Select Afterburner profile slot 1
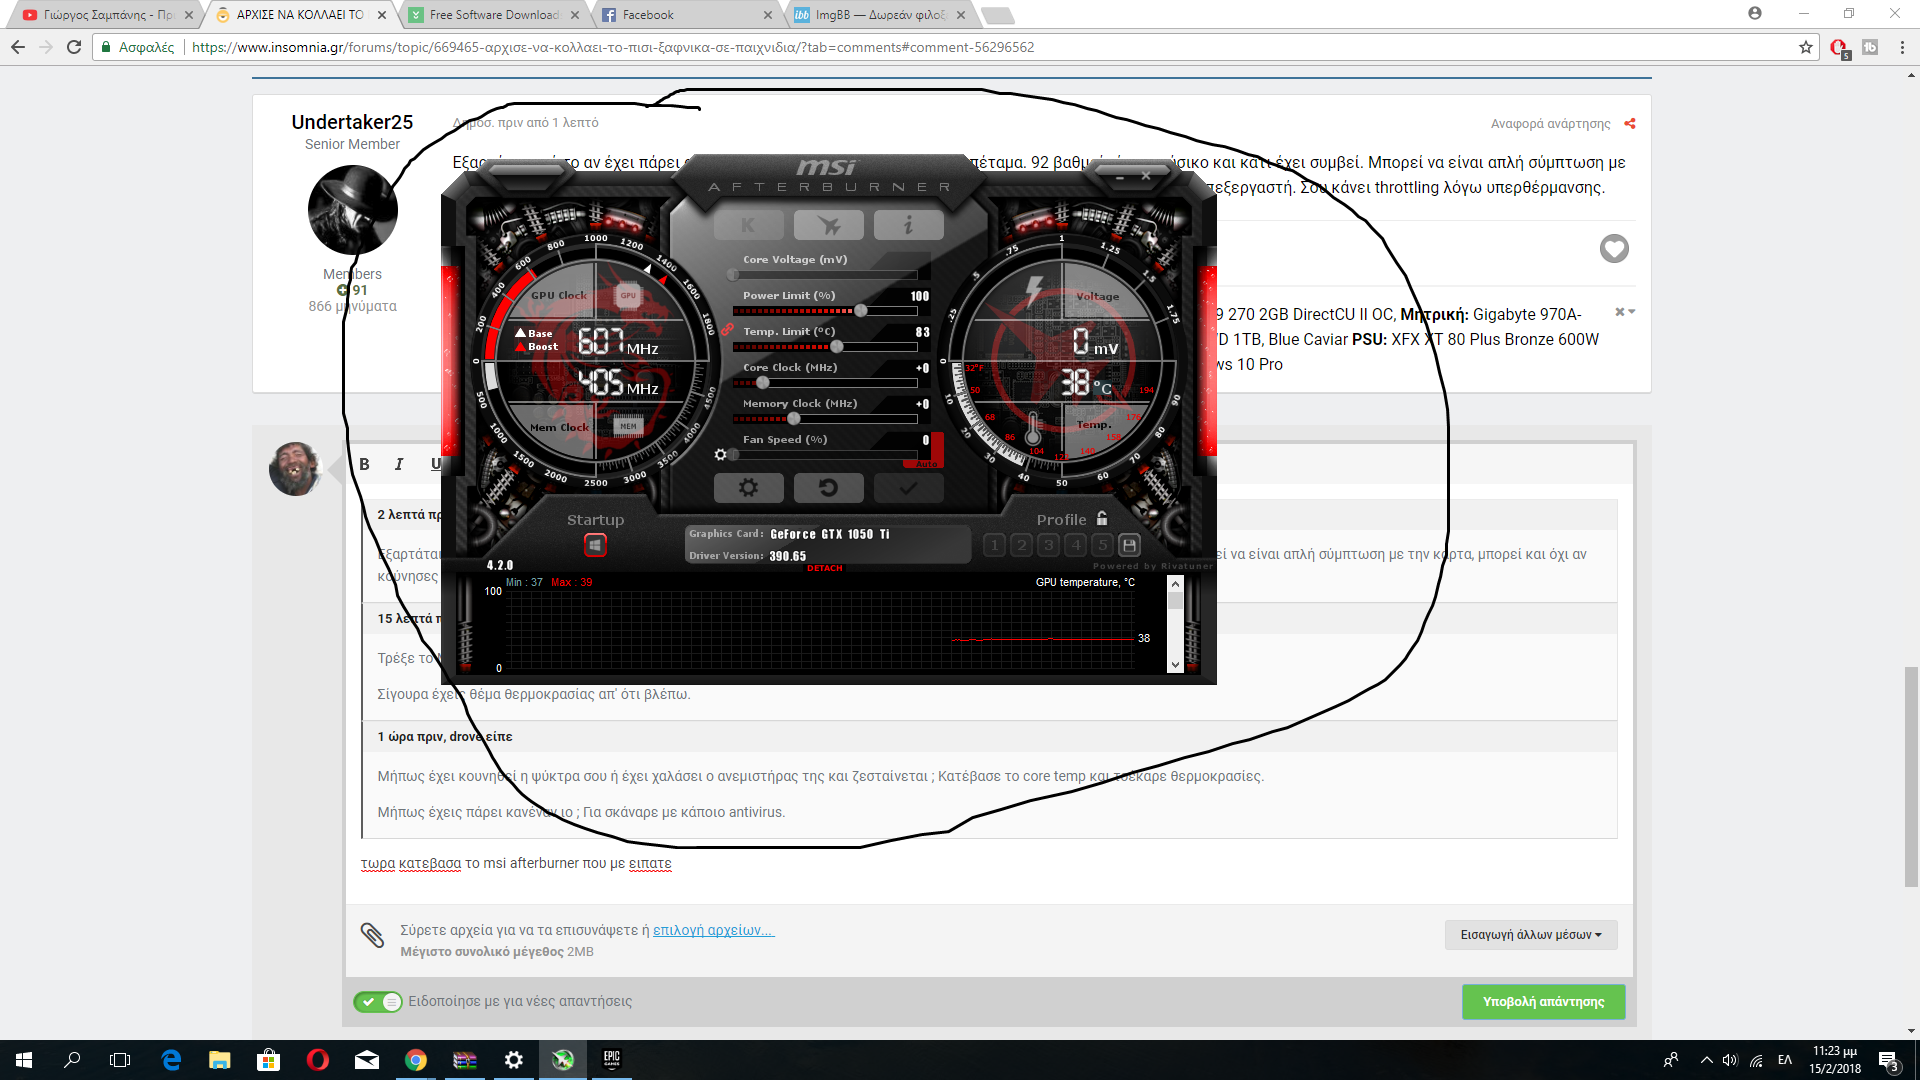 (x=994, y=545)
